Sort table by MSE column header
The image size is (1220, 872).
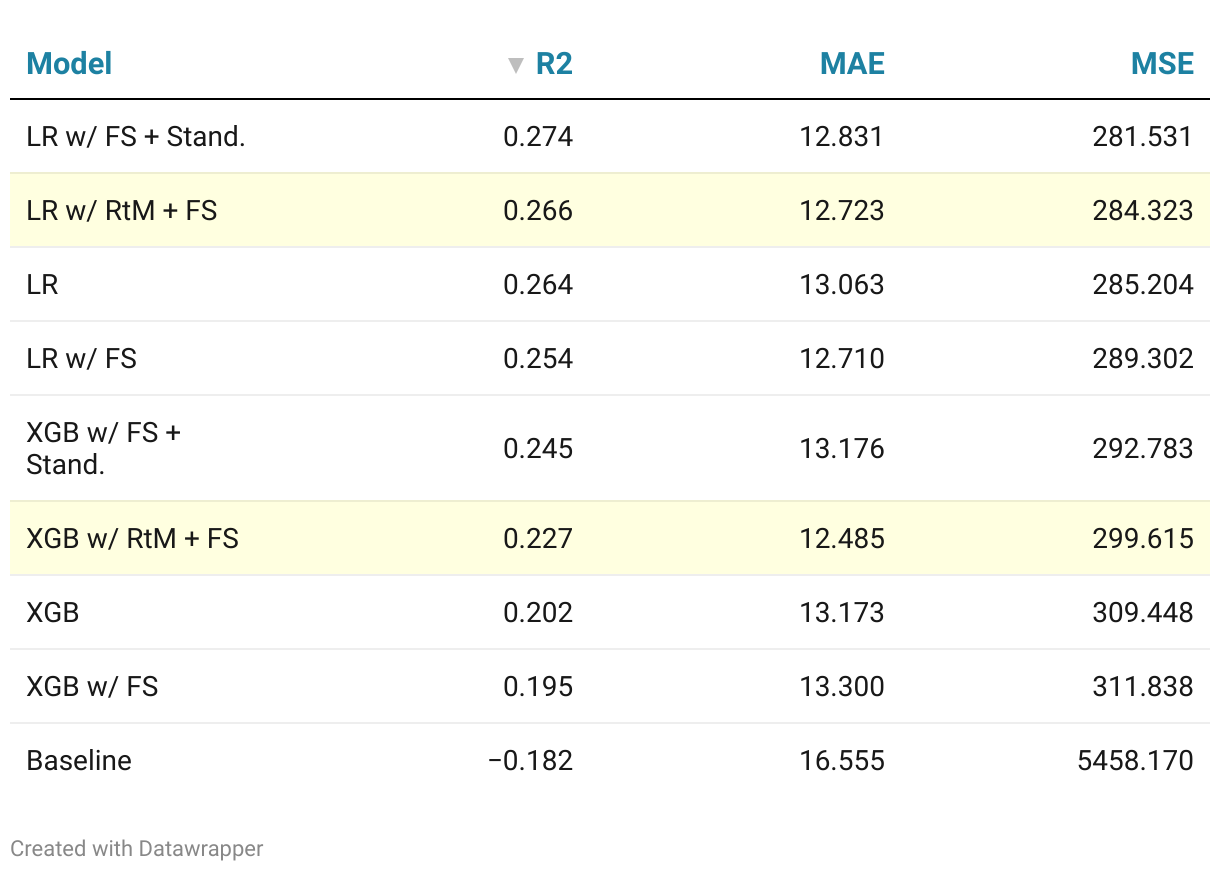coord(1162,64)
